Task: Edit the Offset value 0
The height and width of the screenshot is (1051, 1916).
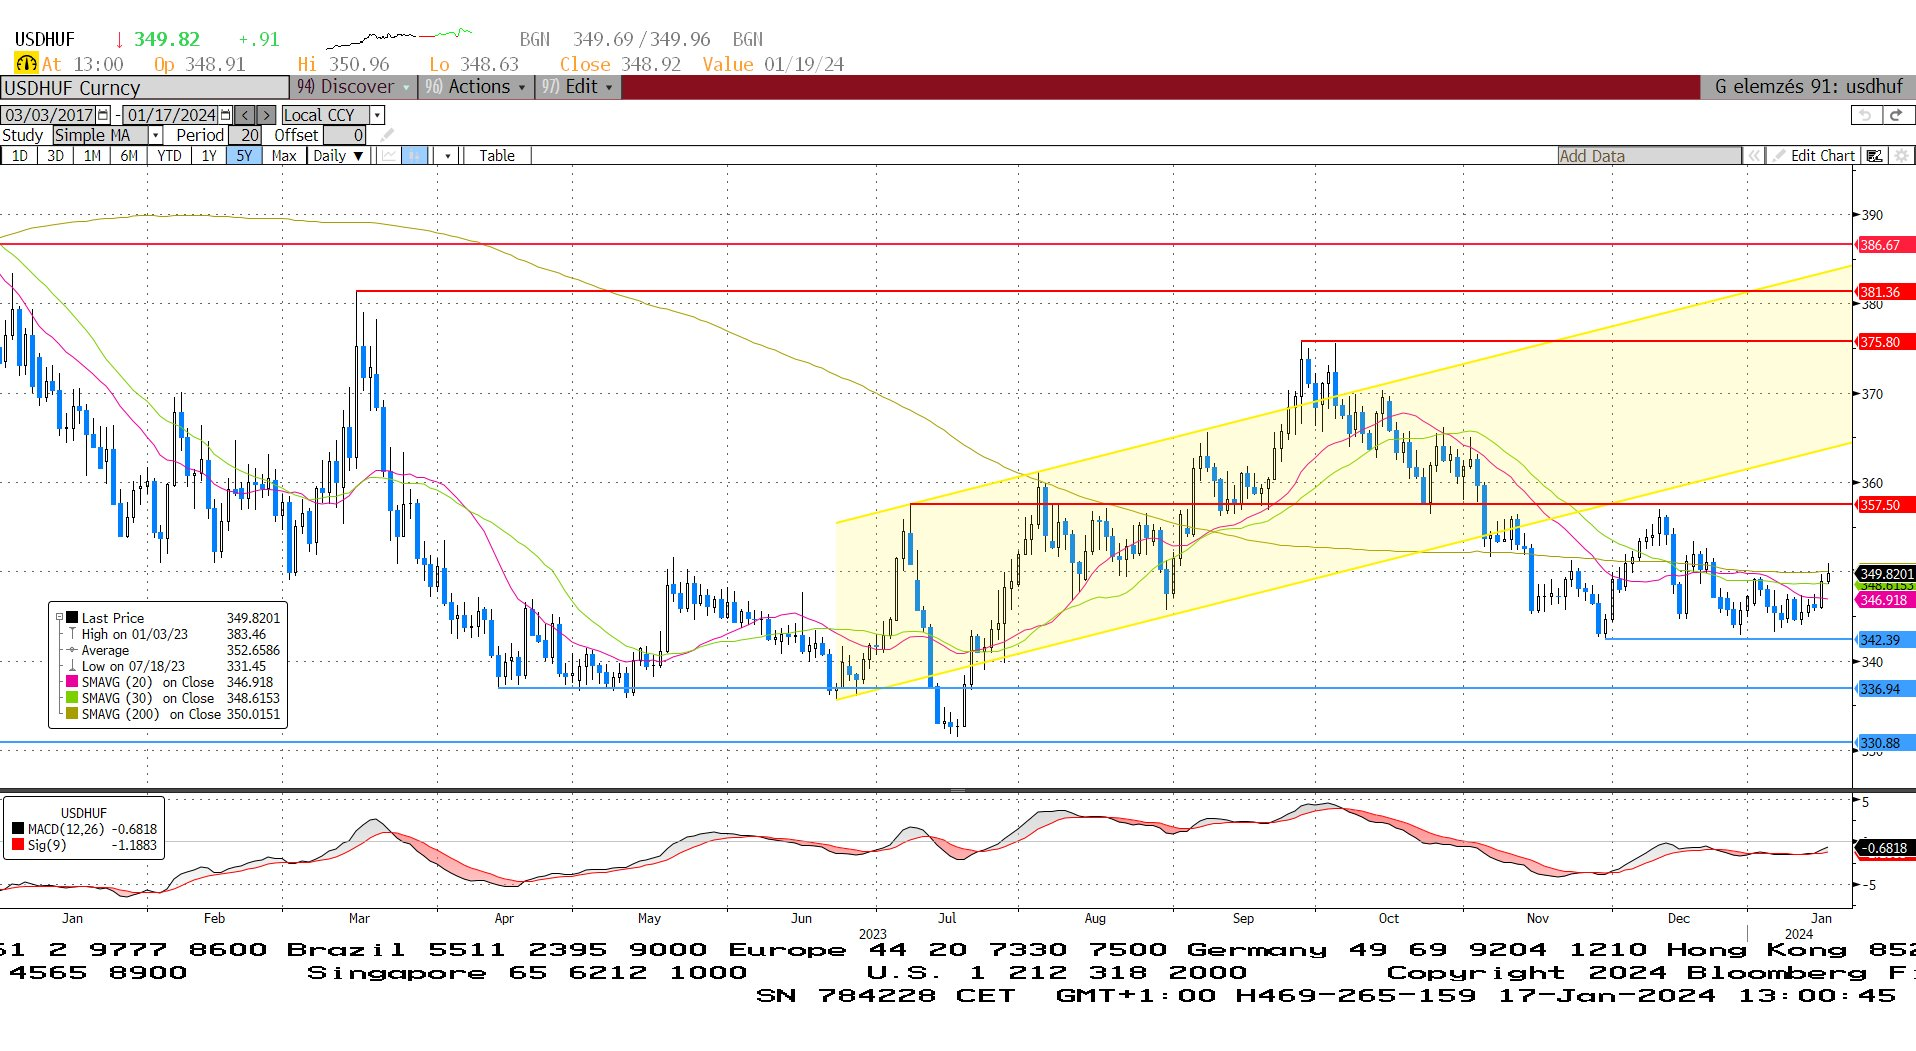Action: pos(344,135)
